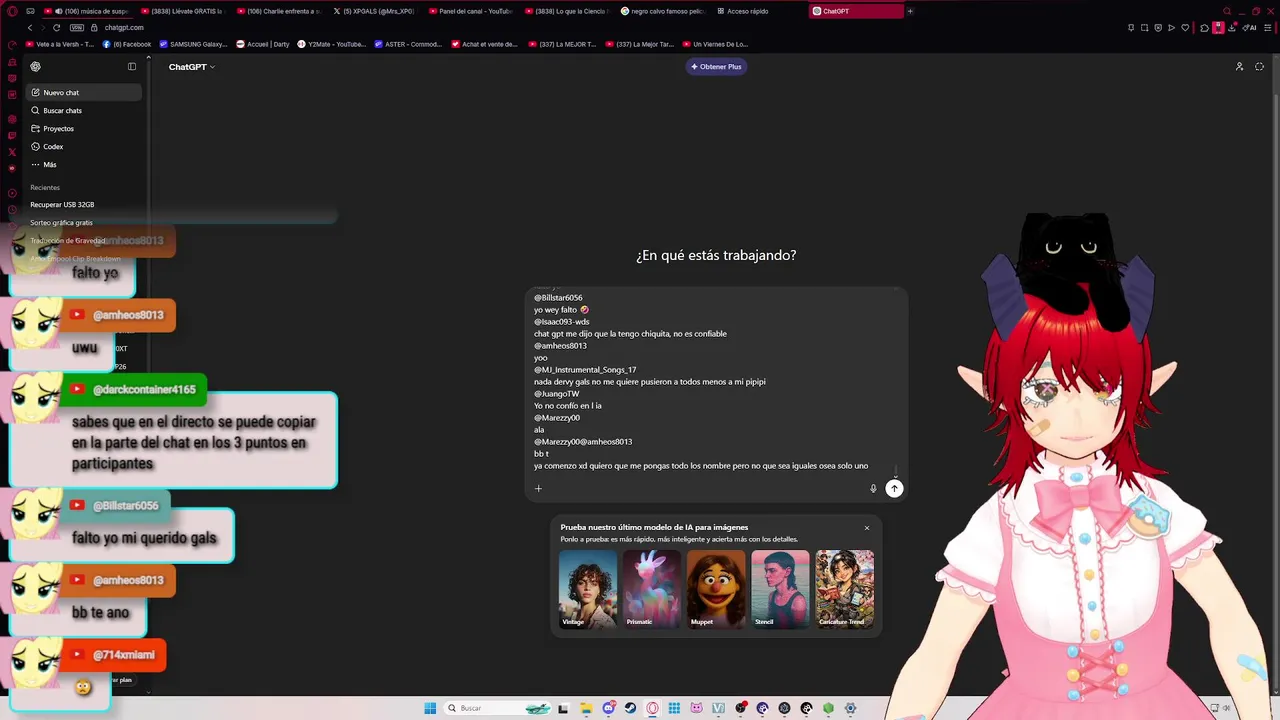This screenshot has height=720, width=1280.
Task: Open the Facebook bookmark
Action: pos(128,44)
